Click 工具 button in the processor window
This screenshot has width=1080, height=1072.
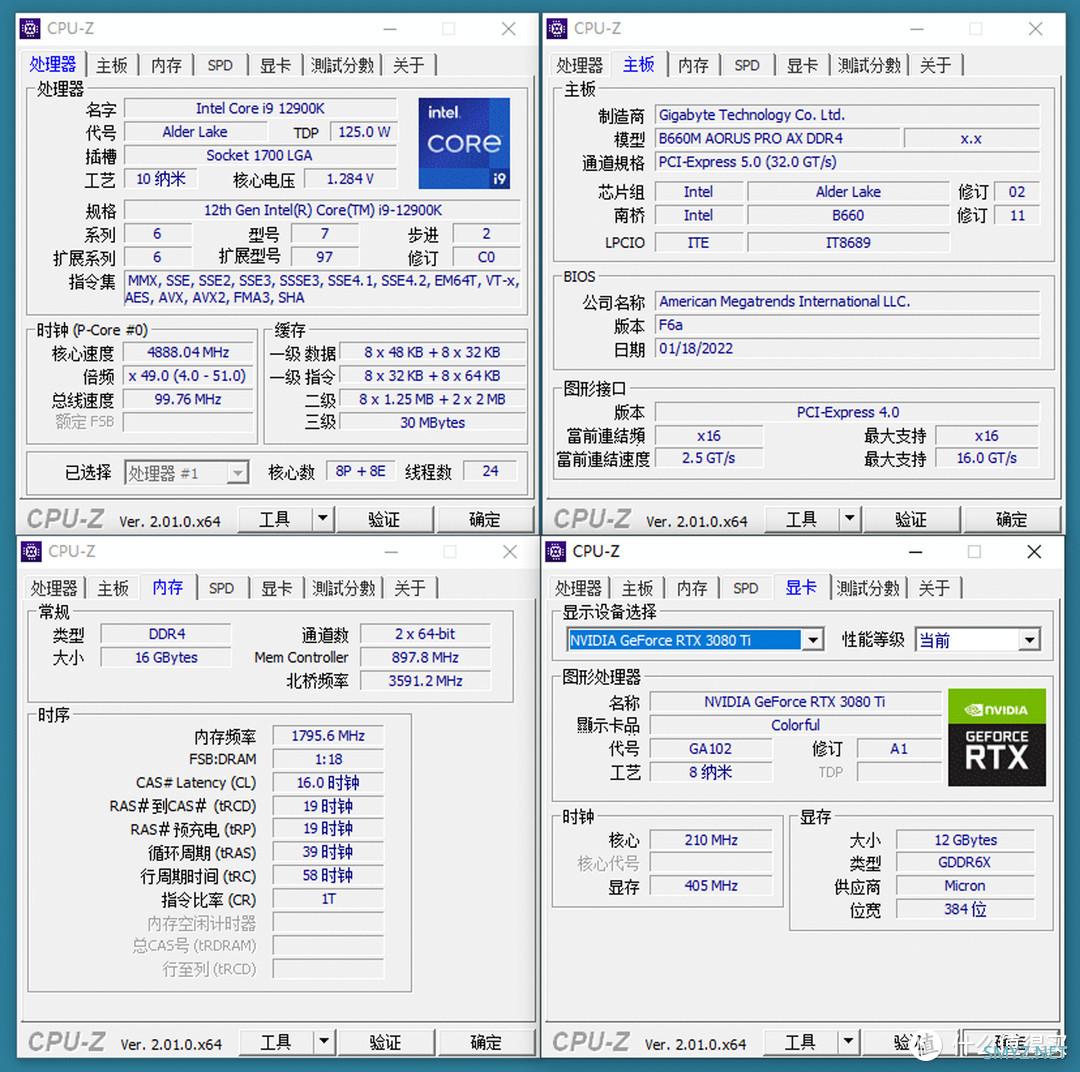(x=275, y=519)
